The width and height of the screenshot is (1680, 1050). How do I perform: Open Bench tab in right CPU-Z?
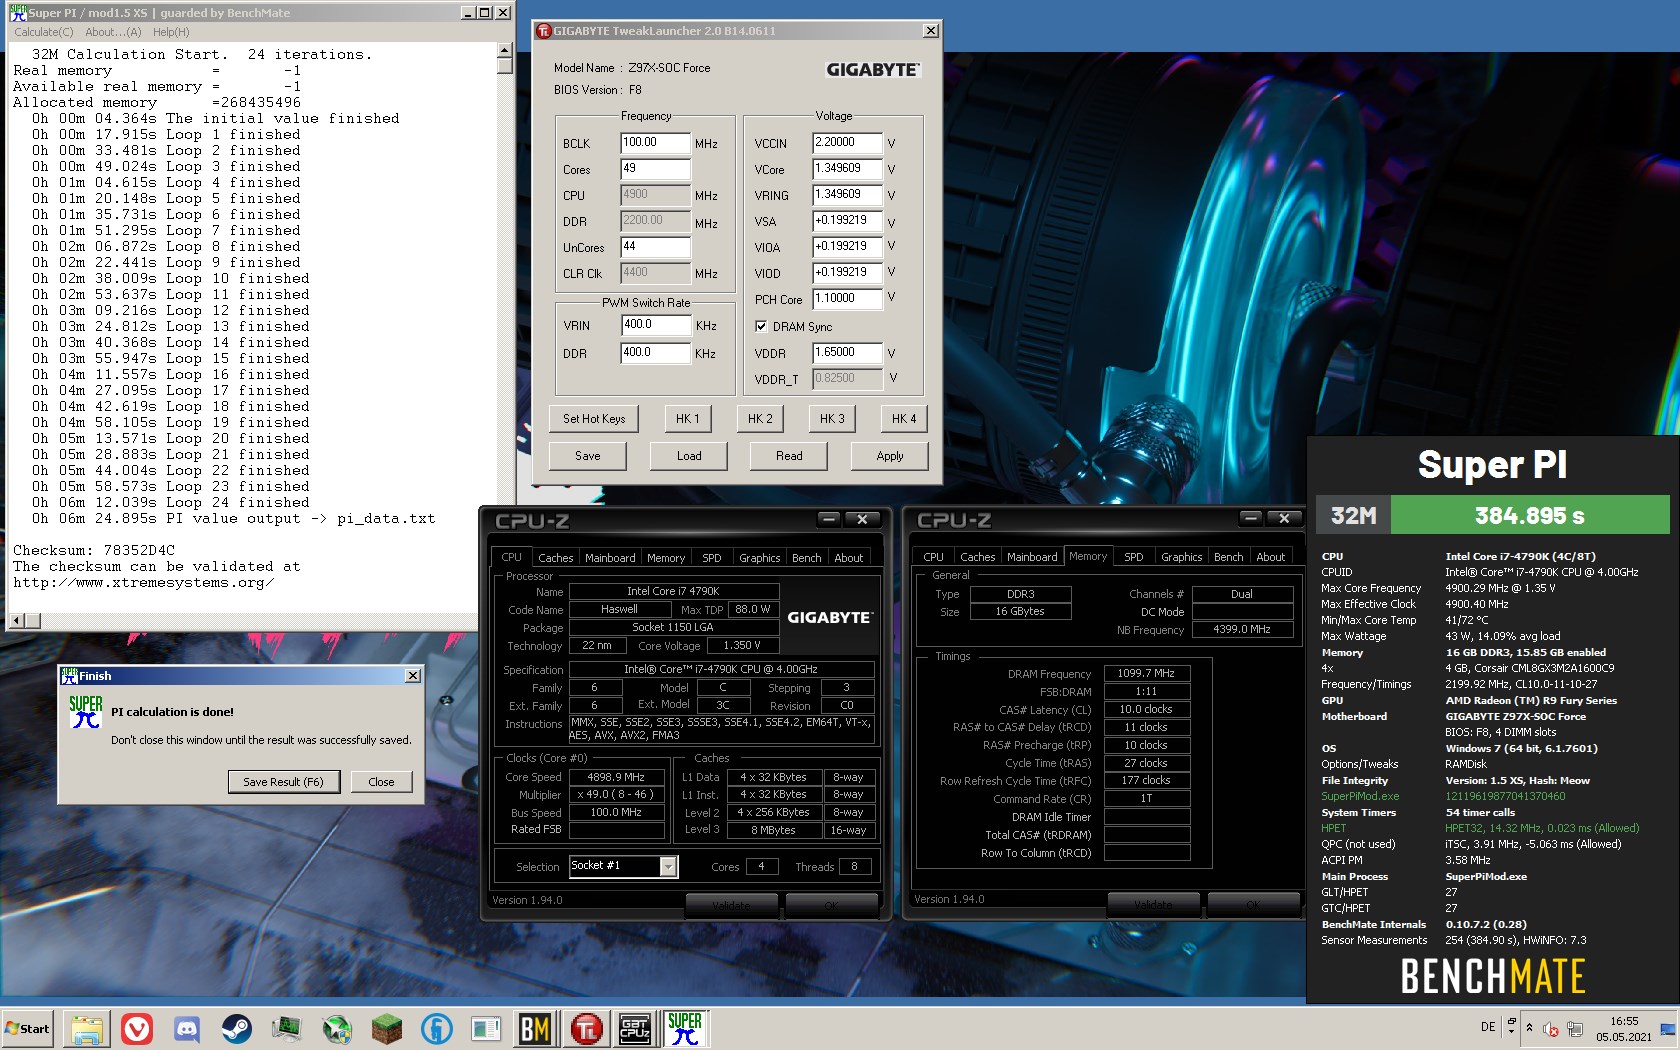[x=1229, y=557]
